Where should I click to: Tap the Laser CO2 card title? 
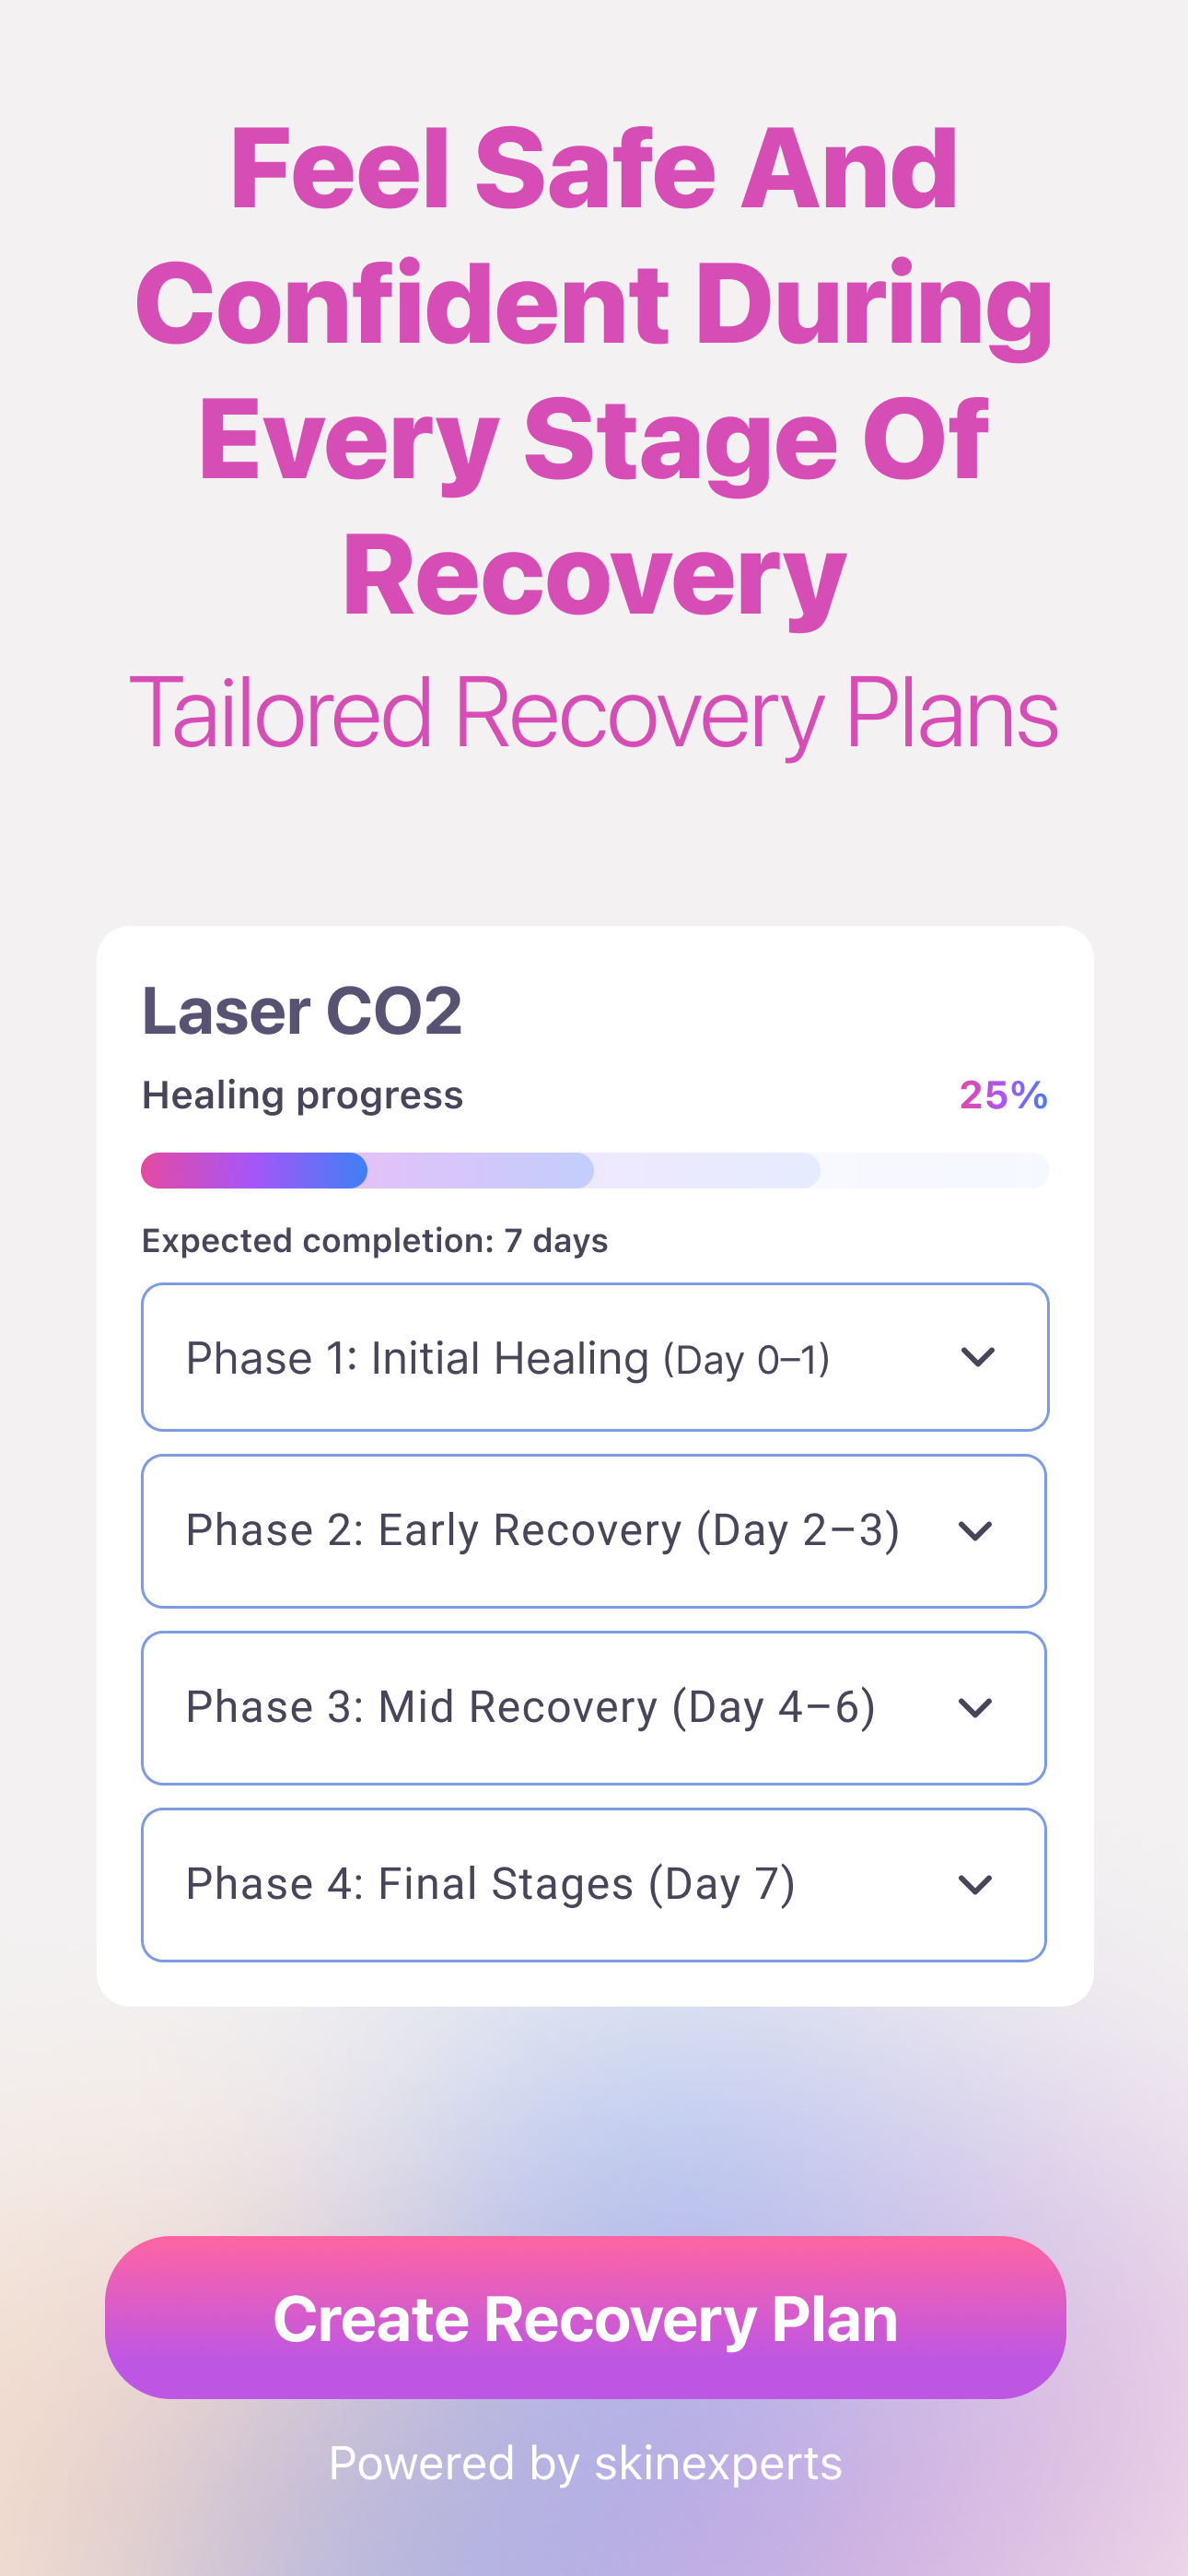302,1010
